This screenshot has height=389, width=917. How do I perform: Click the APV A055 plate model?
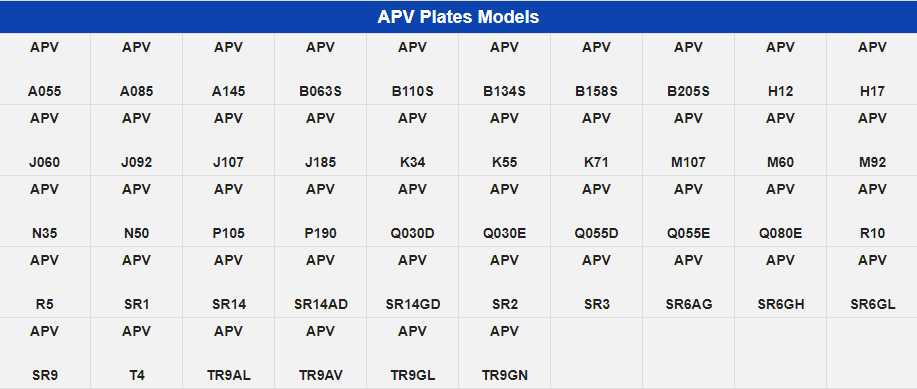coord(45,69)
